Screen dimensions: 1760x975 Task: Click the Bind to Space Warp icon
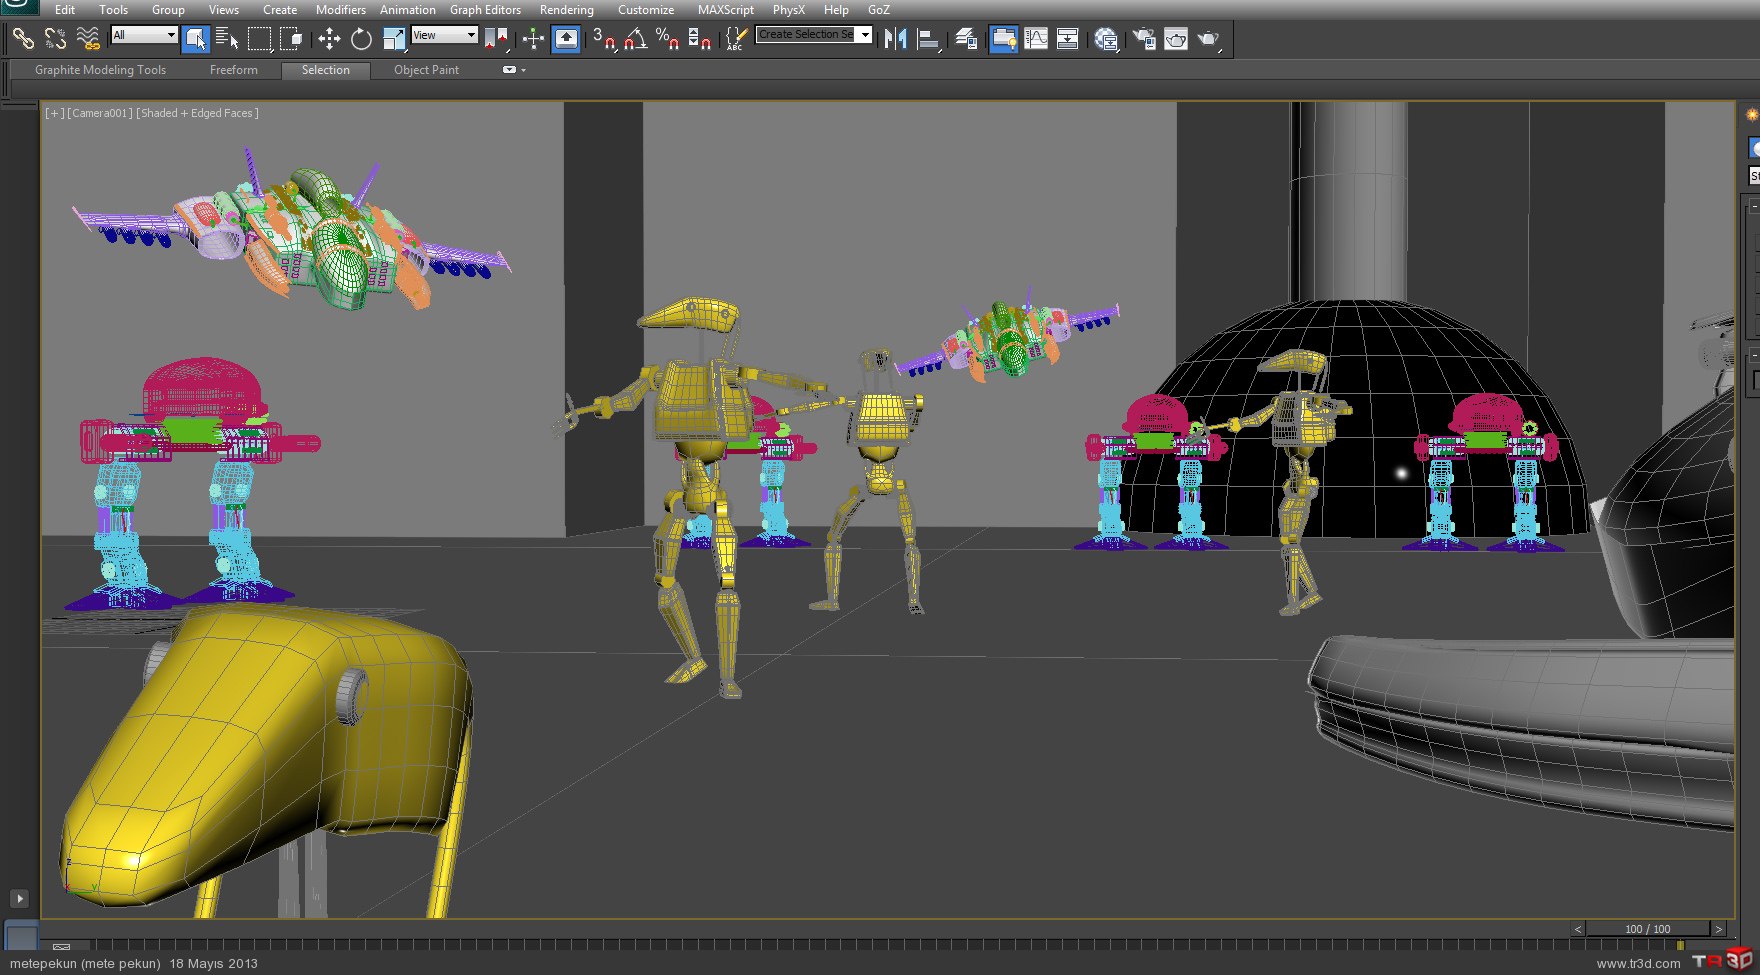pos(88,39)
